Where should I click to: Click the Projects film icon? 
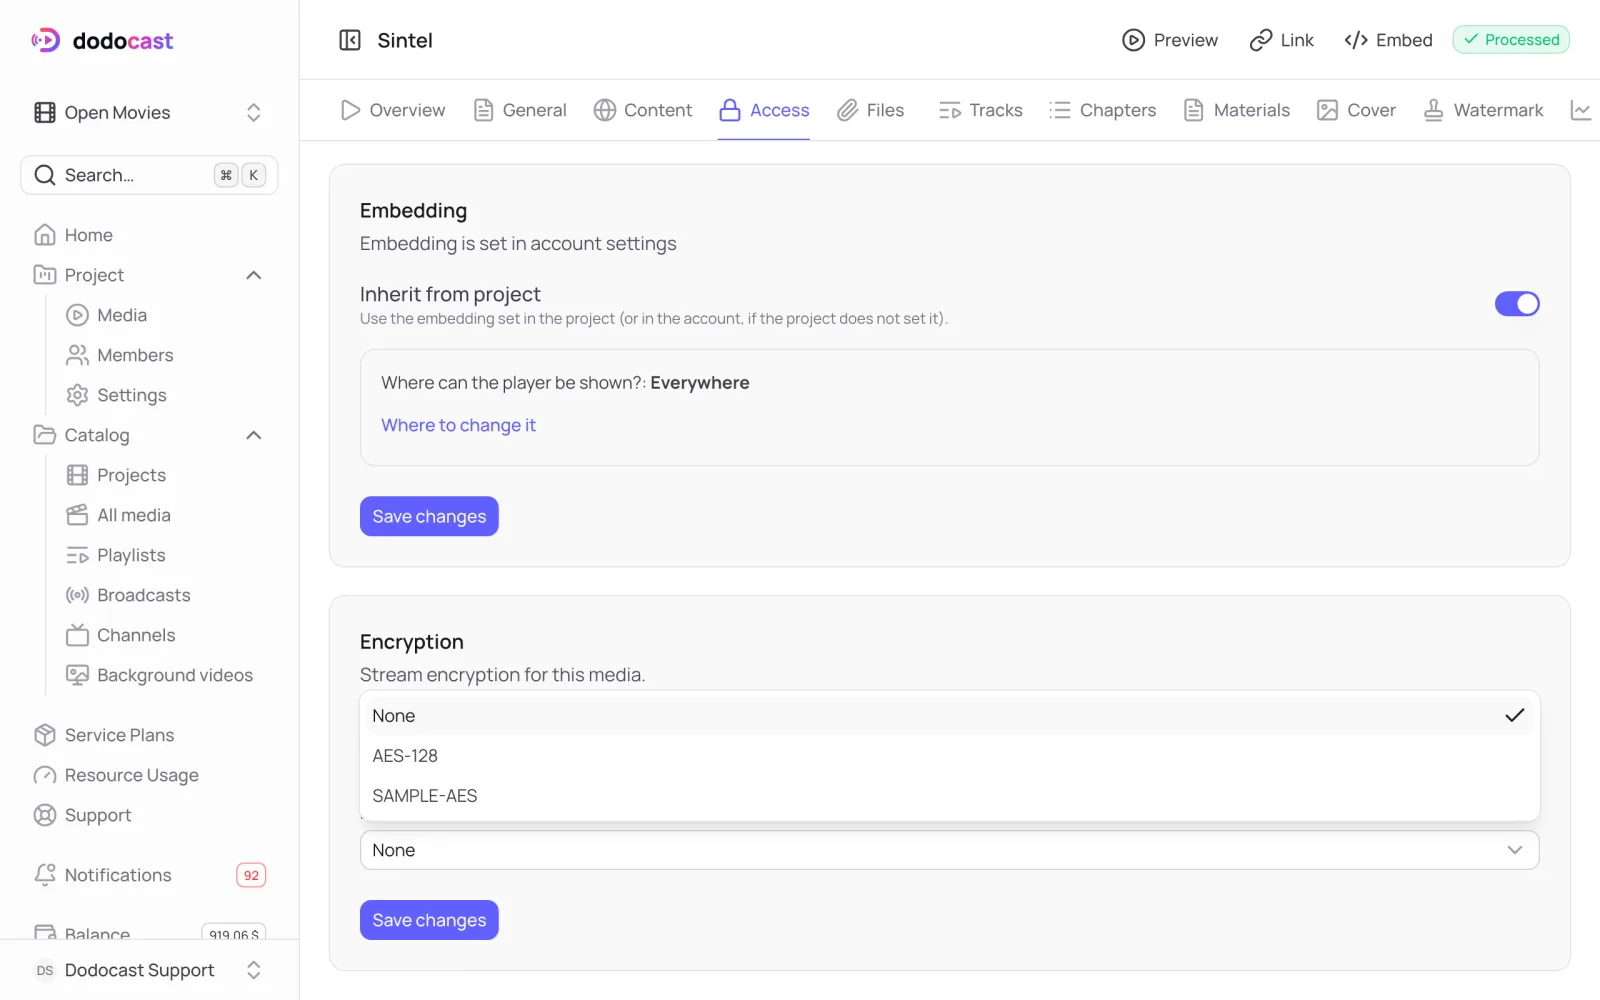click(77, 475)
